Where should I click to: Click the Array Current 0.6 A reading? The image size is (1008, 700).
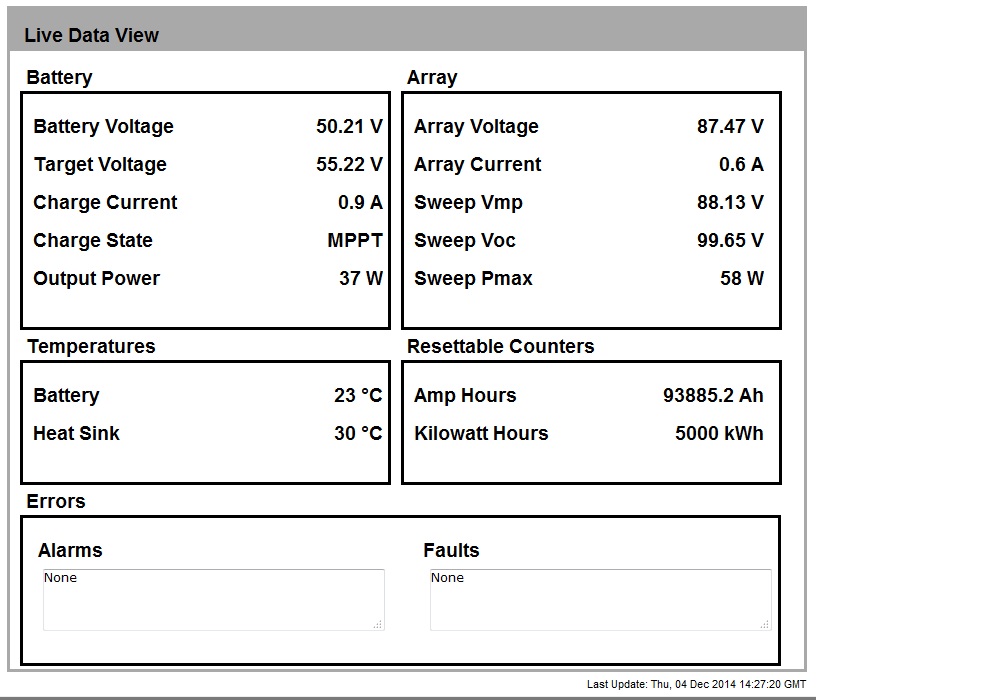pyautogui.click(x=741, y=164)
